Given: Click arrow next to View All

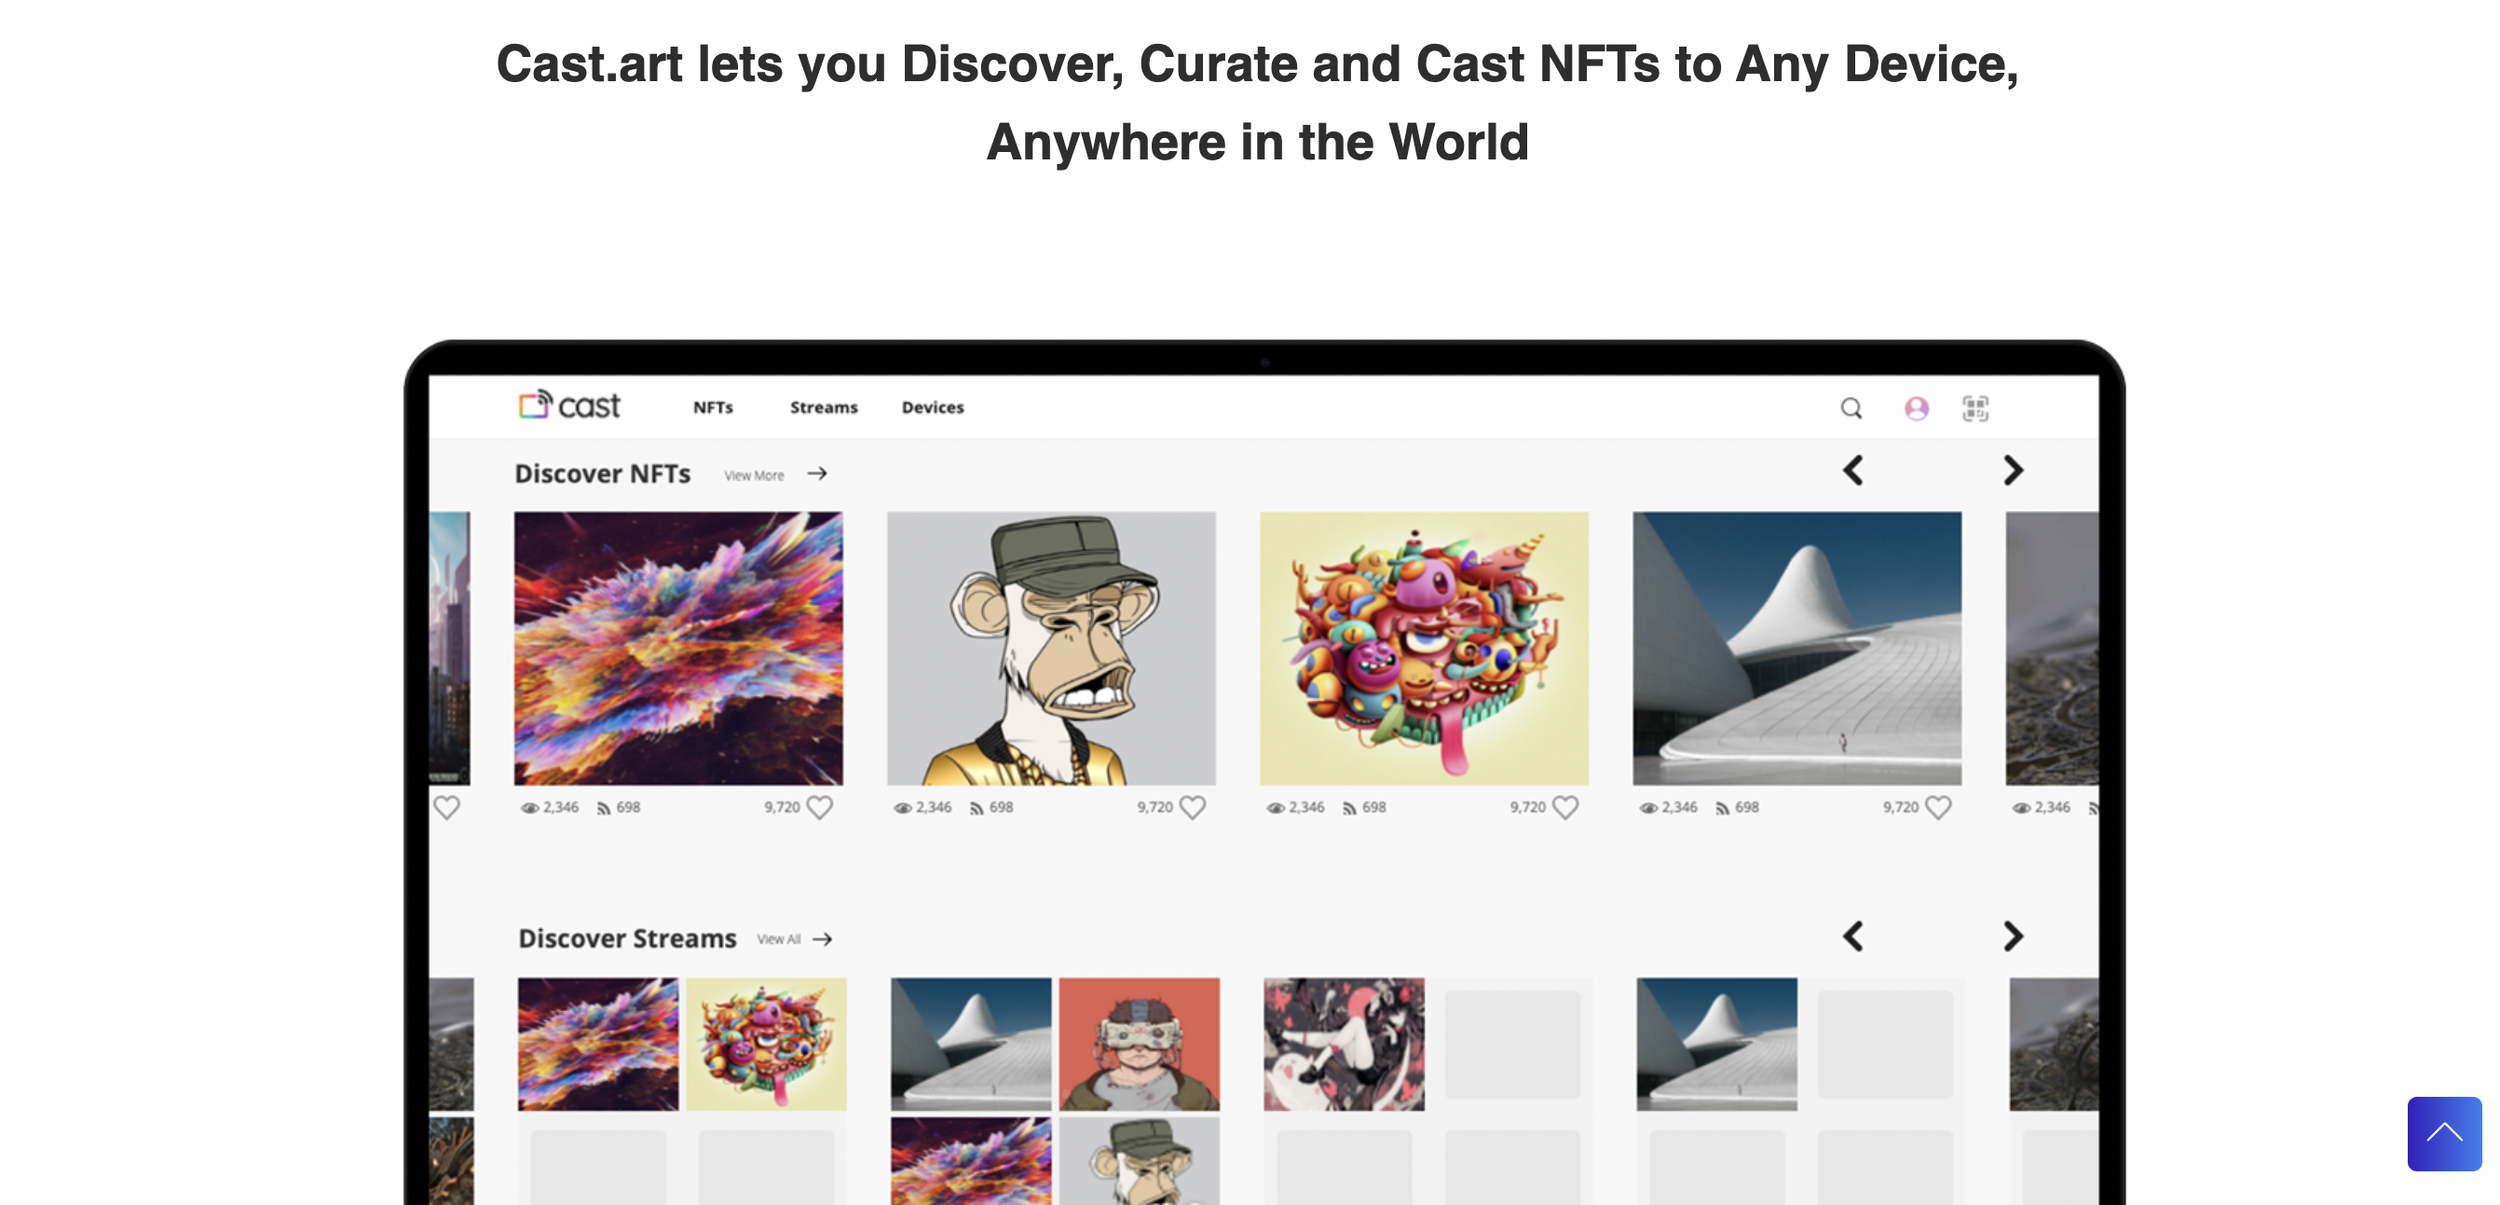Looking at the screenshot, I should tap(822, 939).
